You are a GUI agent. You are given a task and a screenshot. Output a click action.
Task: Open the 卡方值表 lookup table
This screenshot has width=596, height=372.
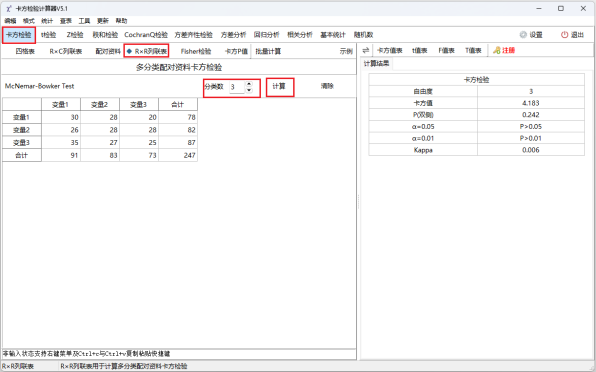coord(390,50)
